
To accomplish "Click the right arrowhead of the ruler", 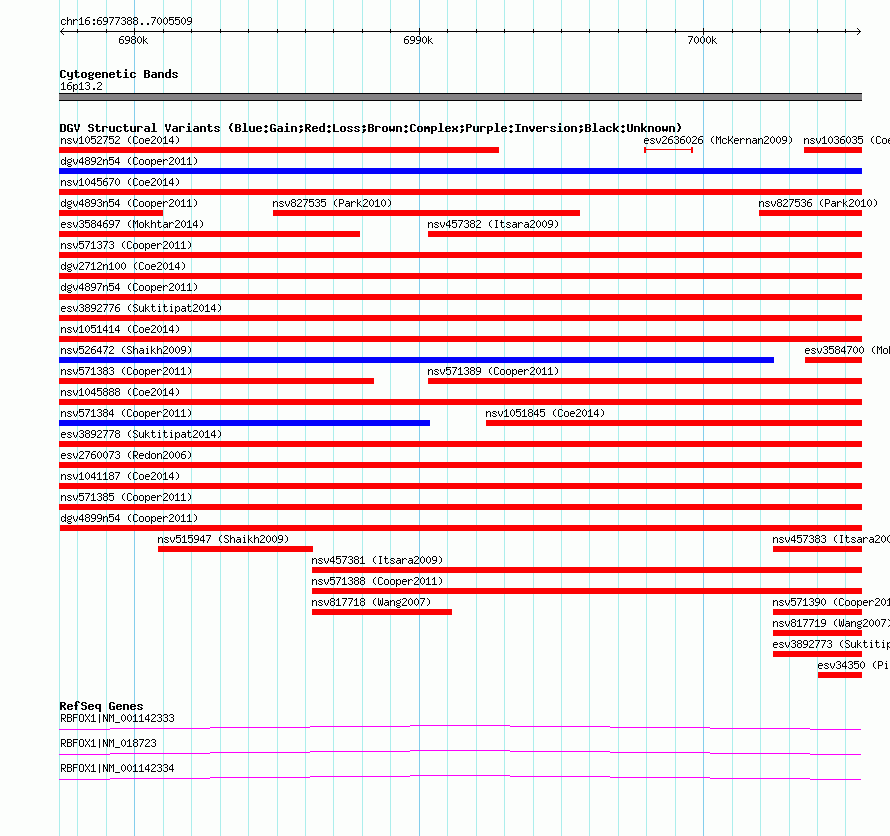I will (859, 31).
